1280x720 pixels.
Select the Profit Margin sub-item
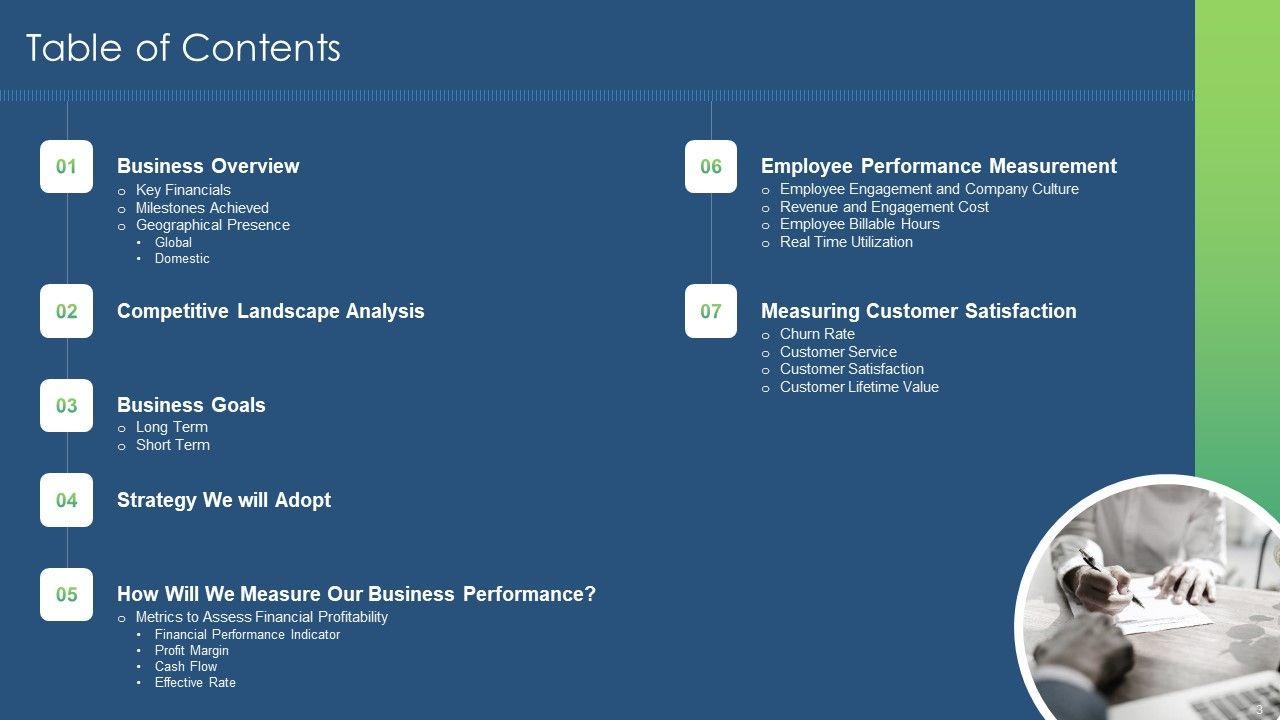(x=191, y=650)
